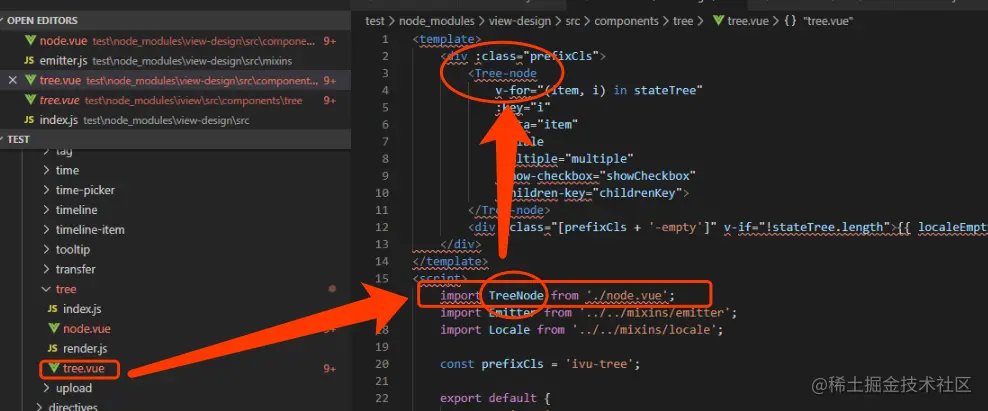988x411 pixels.
Task: Click the JS icon beside render.js
Action: [x=53, y=349]
